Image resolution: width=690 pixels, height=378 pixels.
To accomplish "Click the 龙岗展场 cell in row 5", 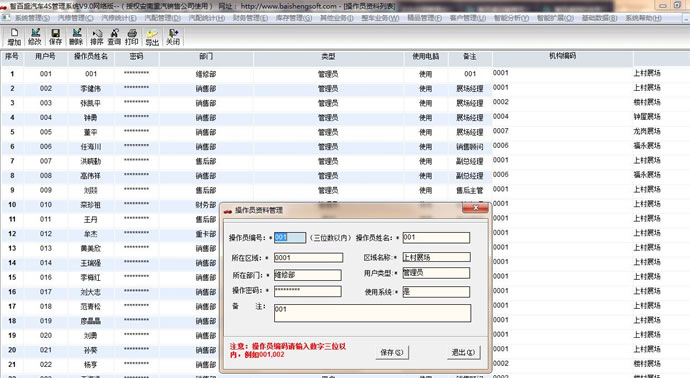I will 647,131.
